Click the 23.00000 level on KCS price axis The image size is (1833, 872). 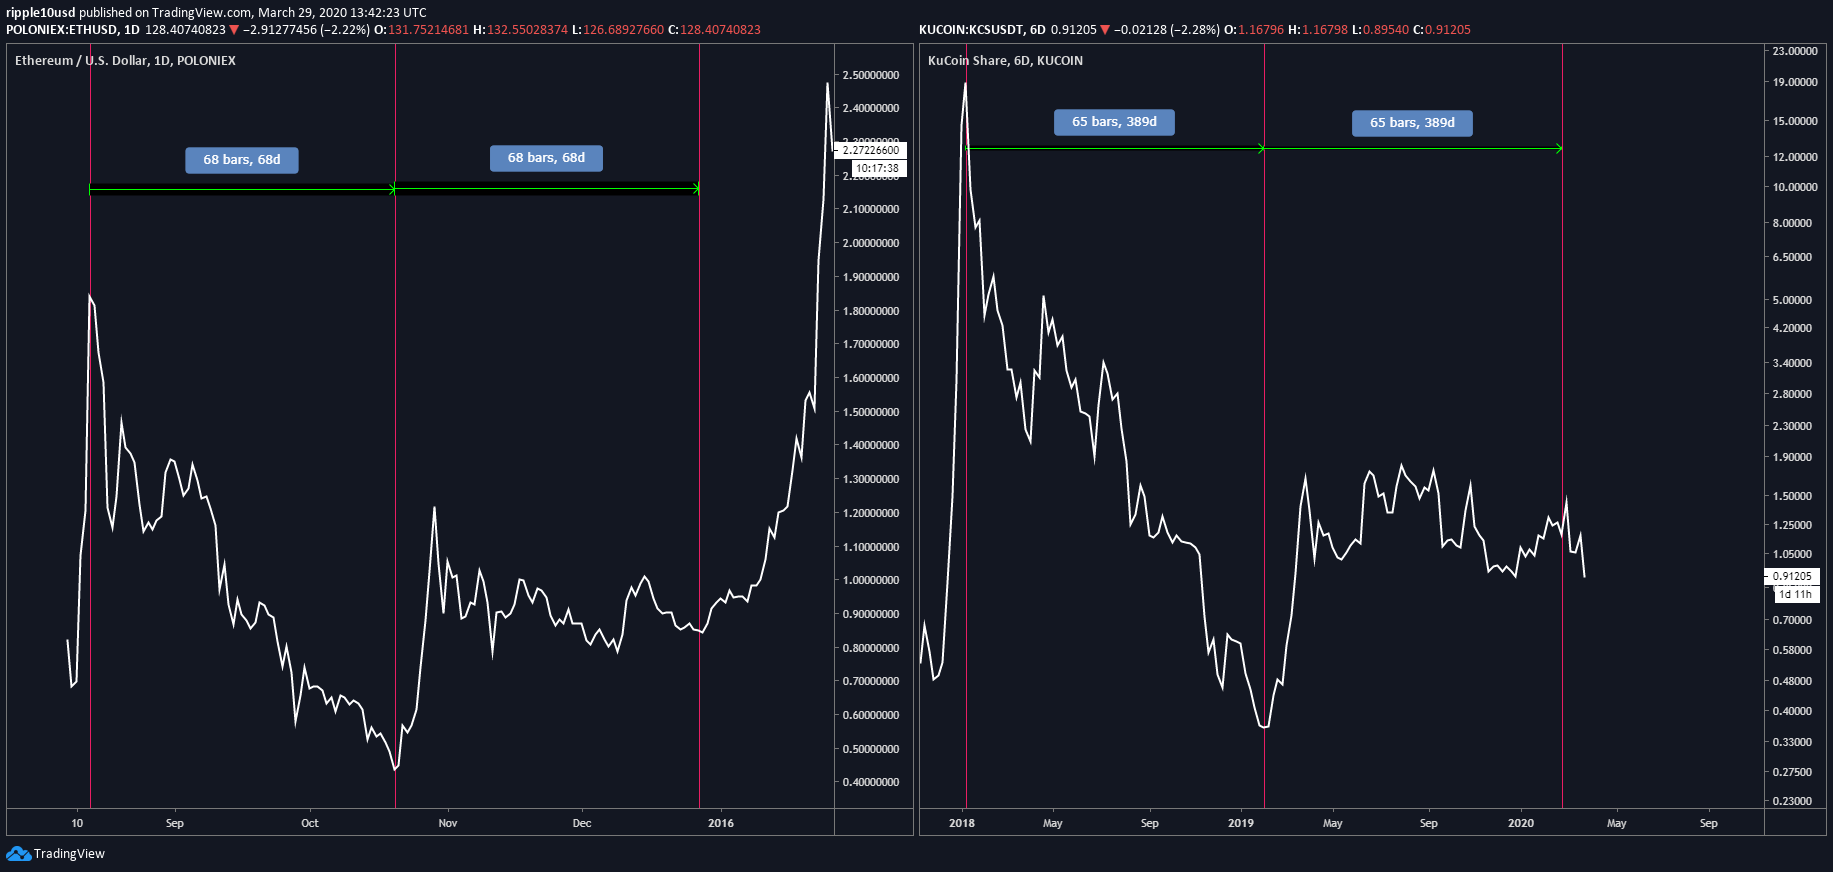pyautogui.click(x=1795, y=51)
